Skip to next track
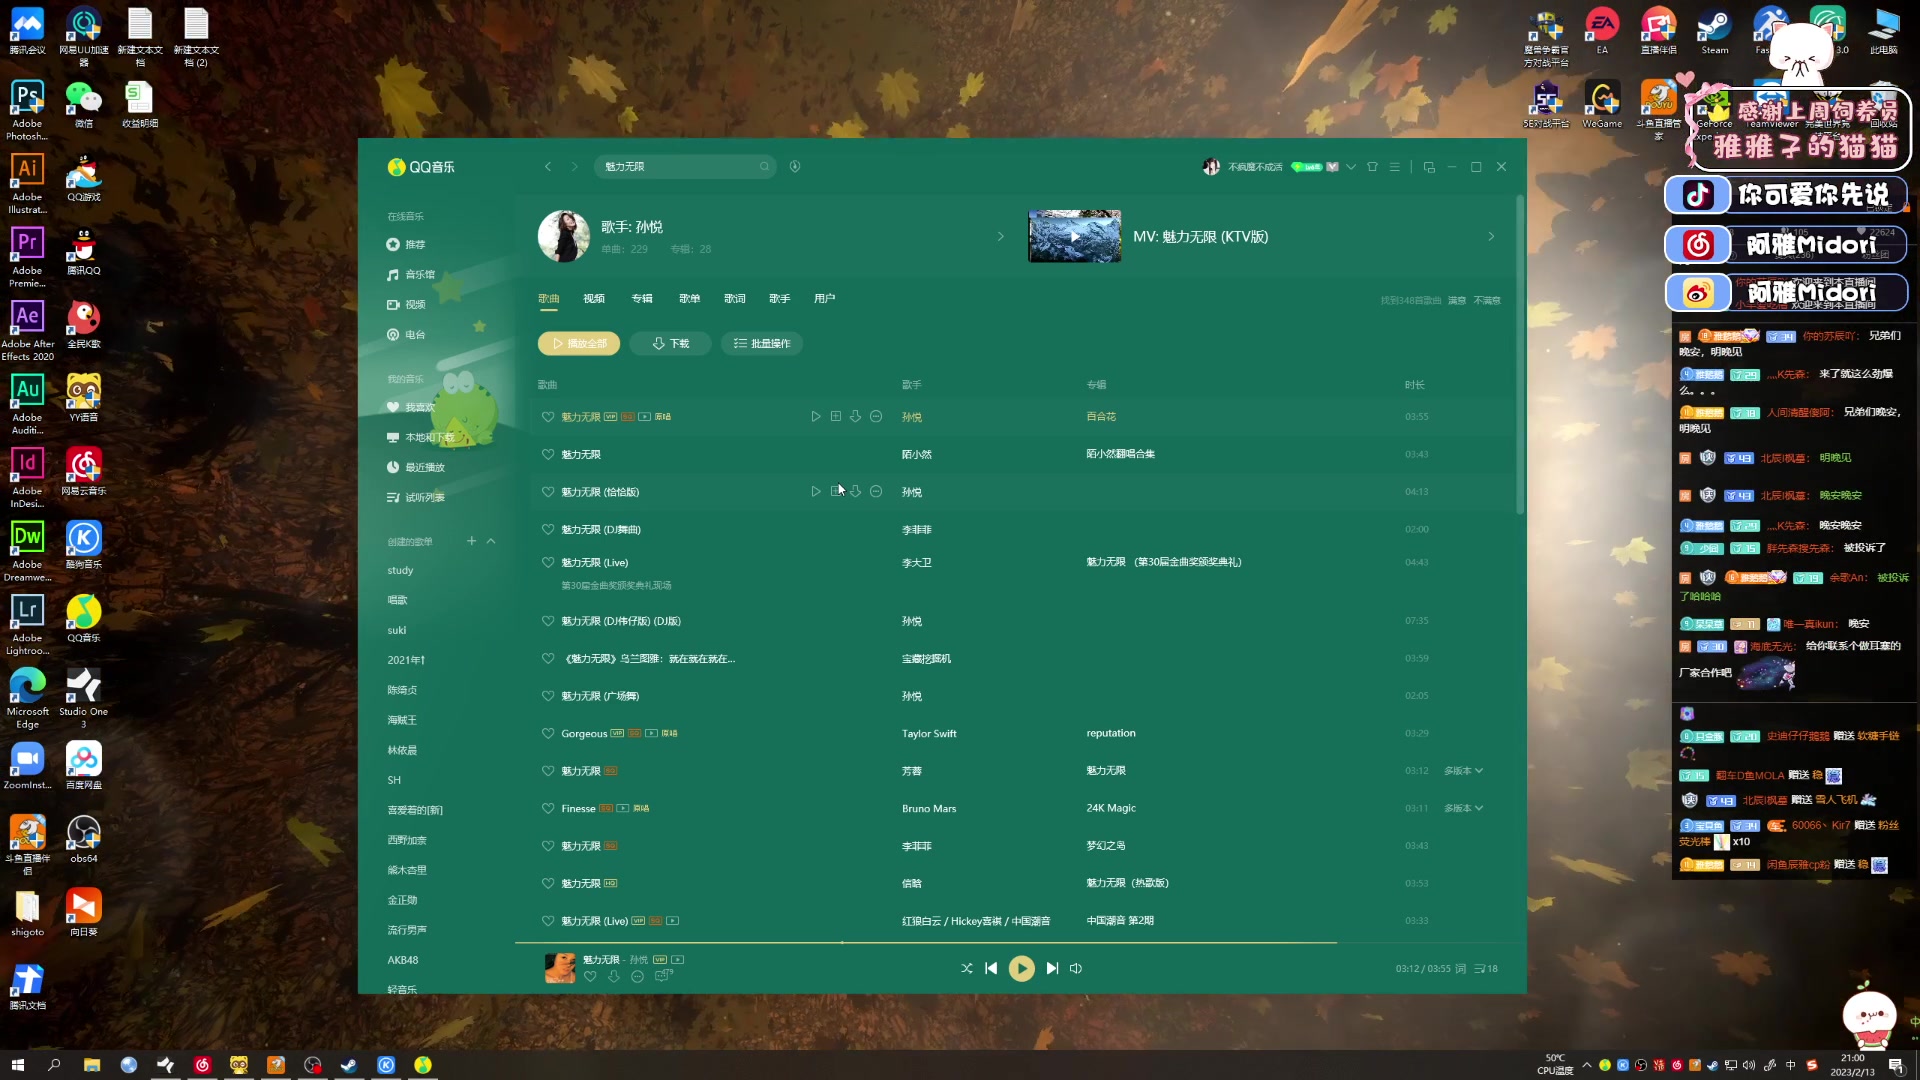 click(1052, 968)
